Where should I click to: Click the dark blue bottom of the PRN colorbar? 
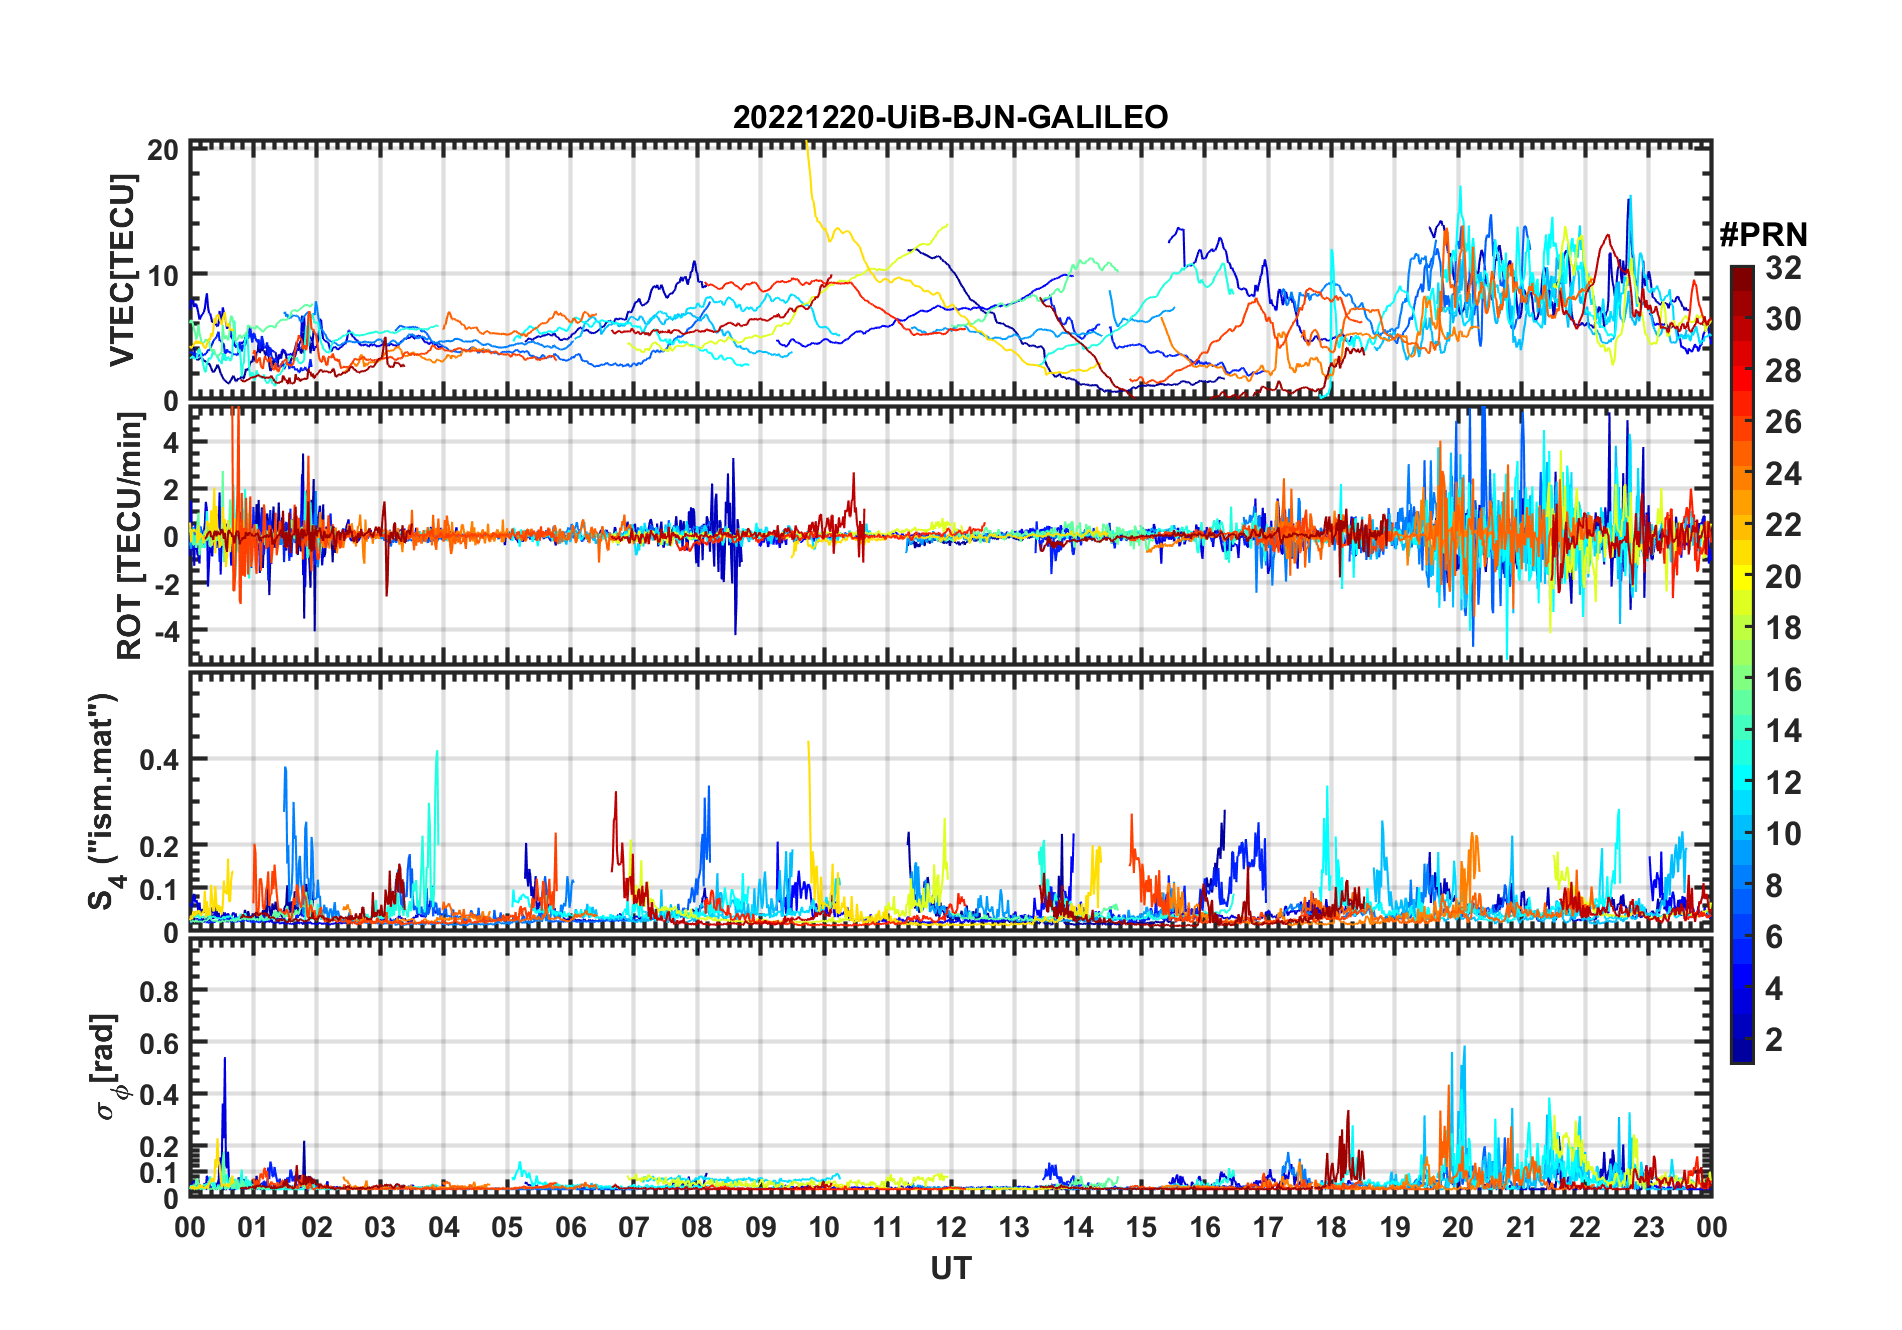[1742, 1050]
